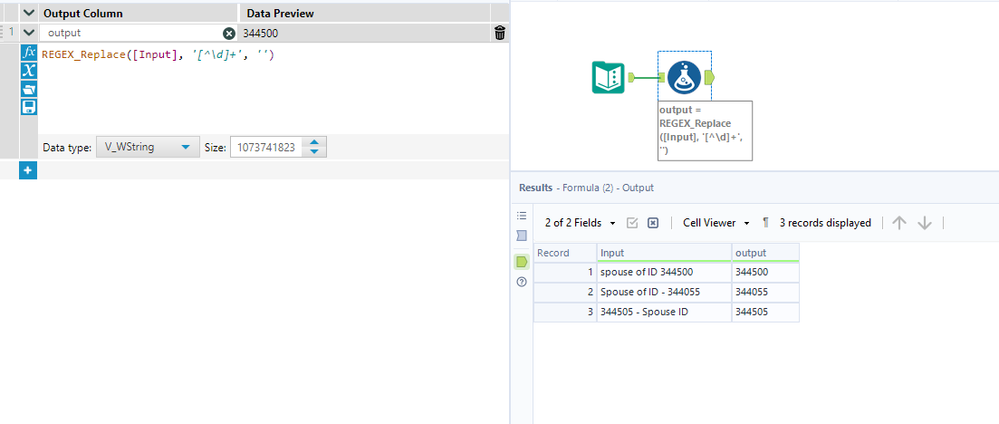Image resolution: width=999 pixels, height=424 pixels.
Task: Select output cell 344500 in results table
Action: pyautogui.click(x=765, y=272)
